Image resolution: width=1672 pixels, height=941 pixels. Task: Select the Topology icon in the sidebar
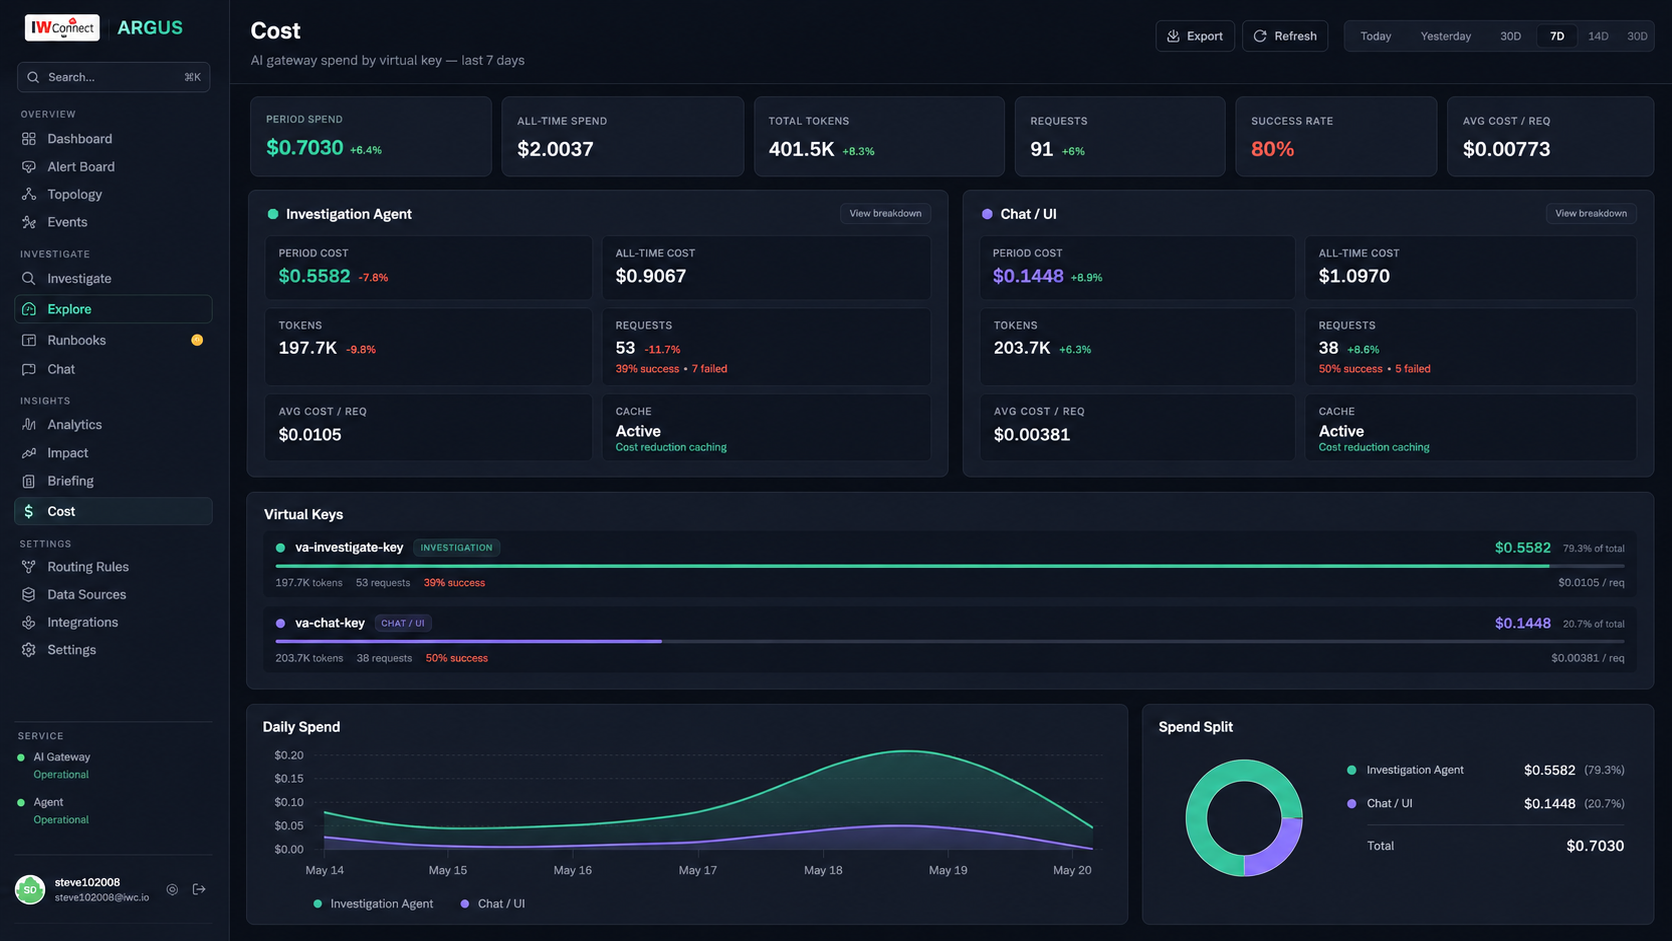(29, 195)
